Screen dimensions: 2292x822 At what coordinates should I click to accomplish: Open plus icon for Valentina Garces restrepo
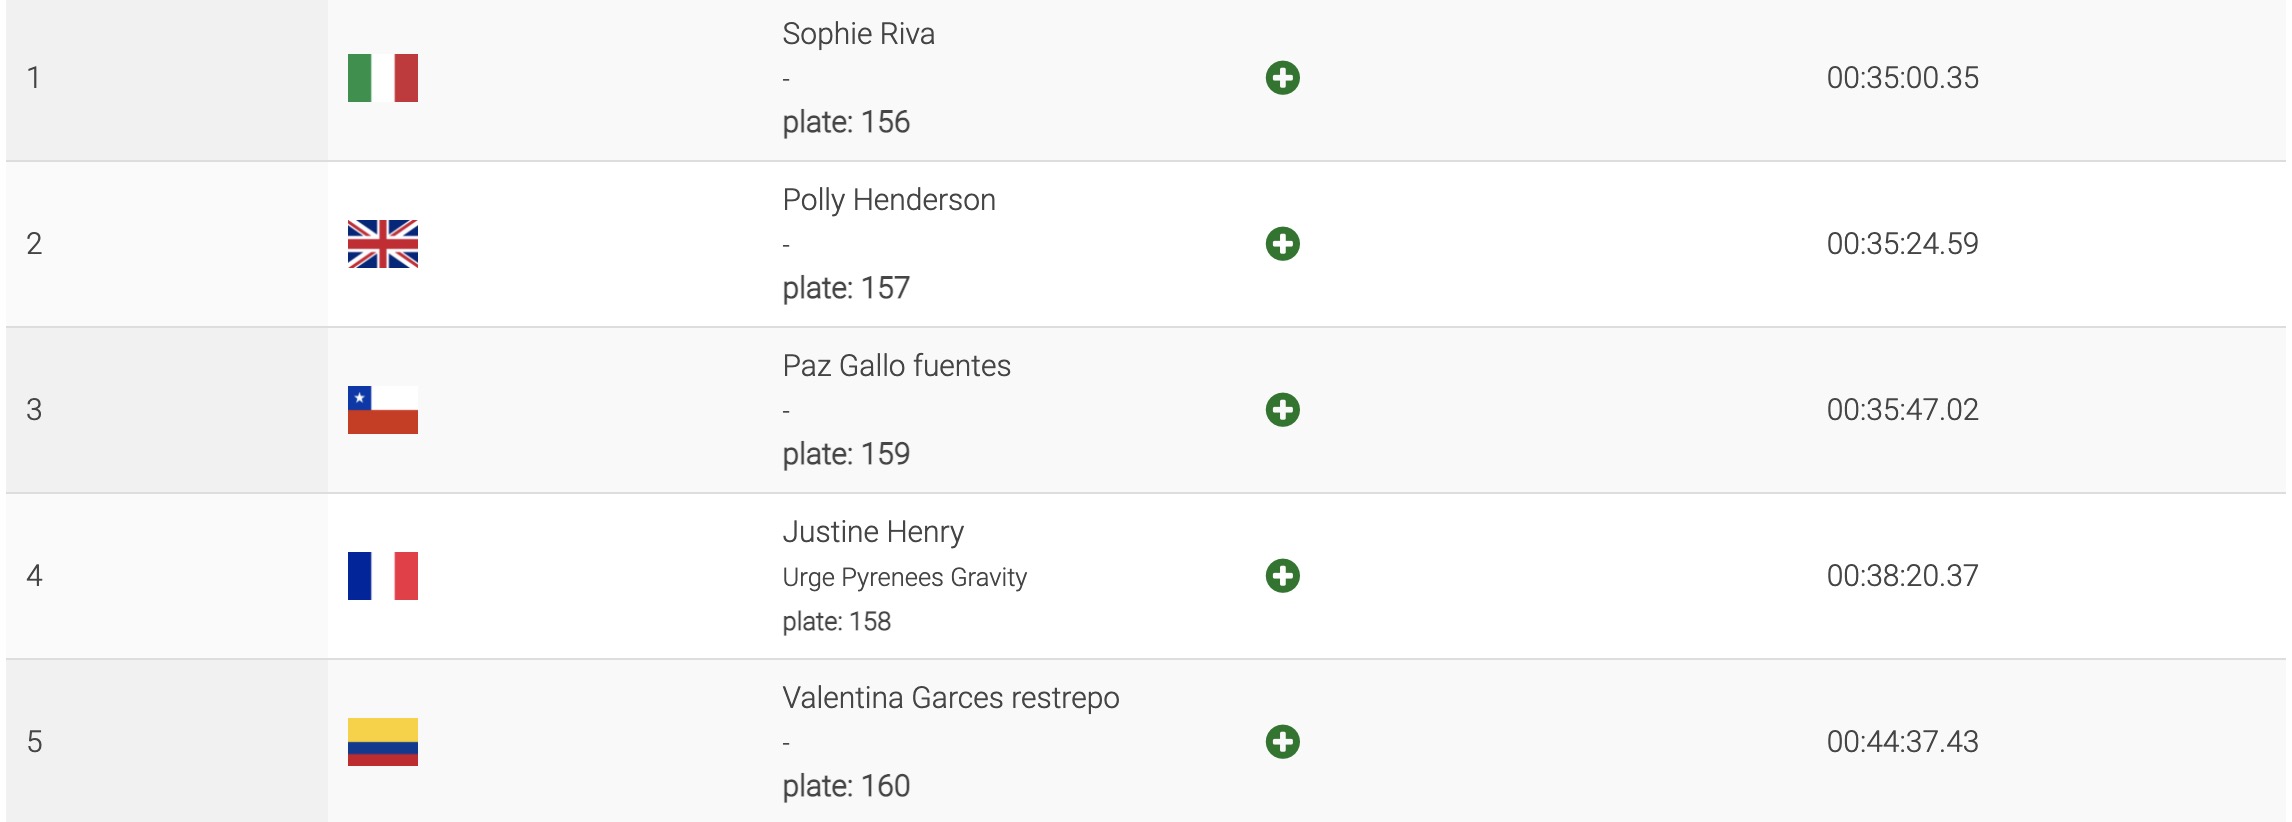coord(1282,742)
